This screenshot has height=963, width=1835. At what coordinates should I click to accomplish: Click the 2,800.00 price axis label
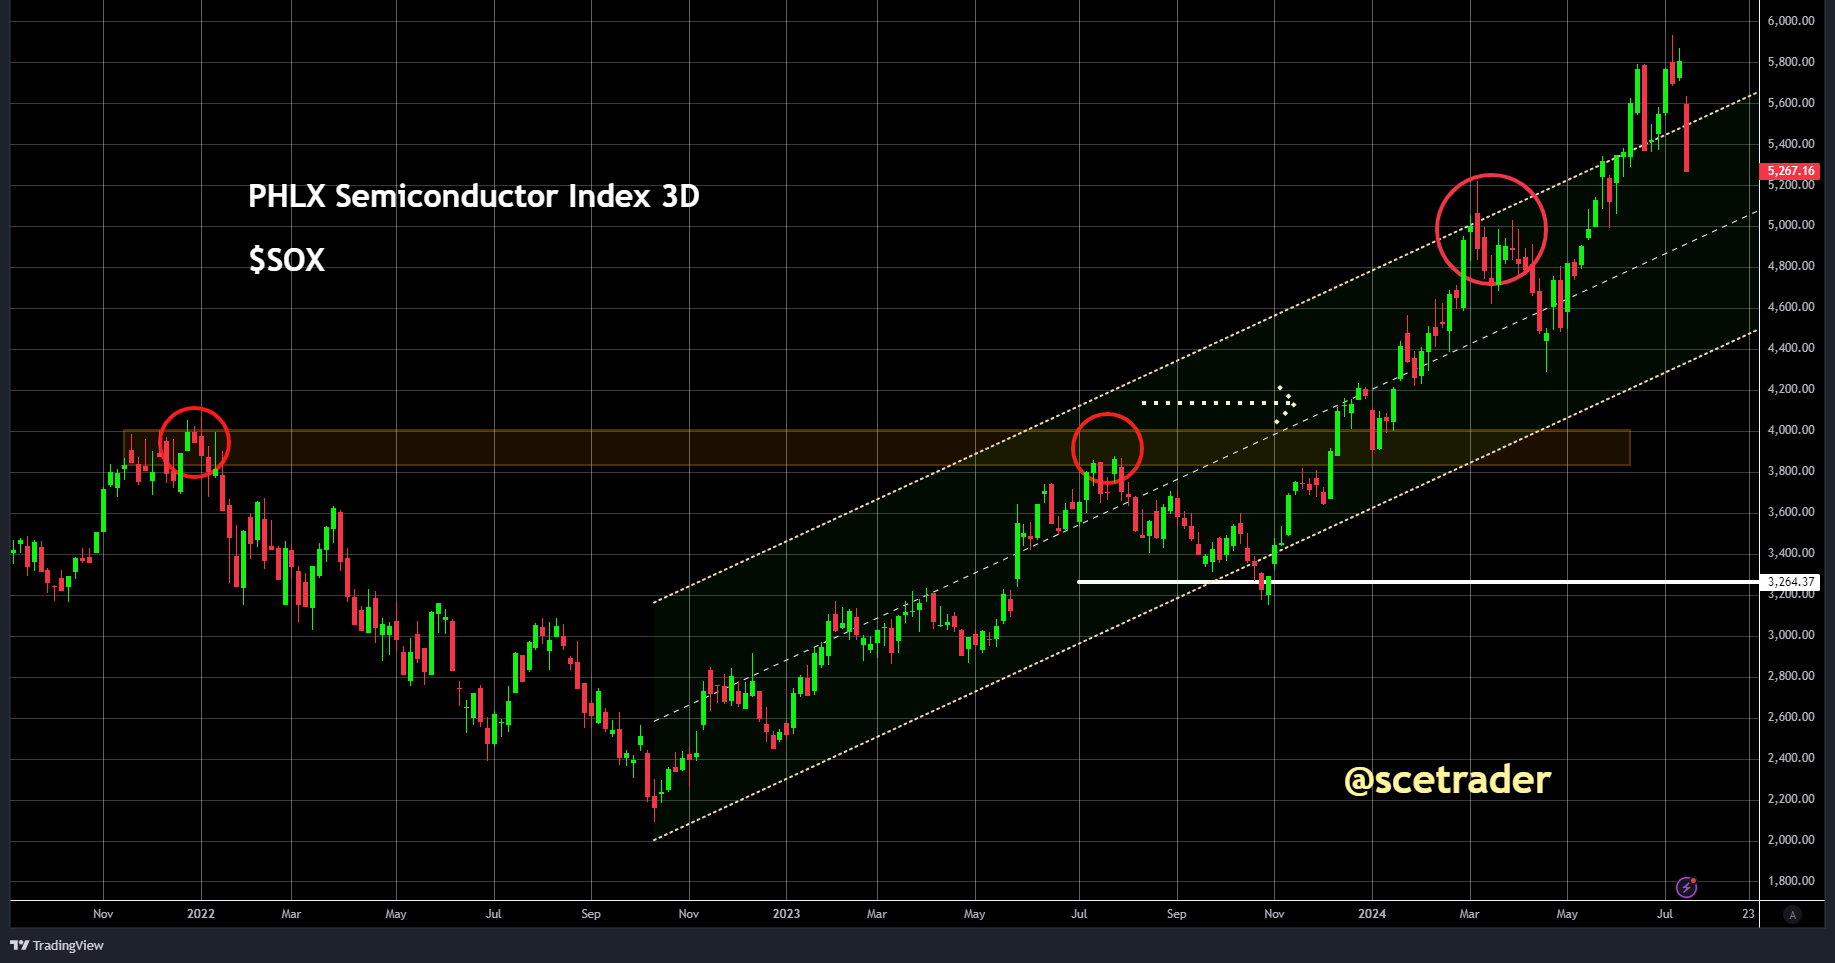[x=1791, y=676]
